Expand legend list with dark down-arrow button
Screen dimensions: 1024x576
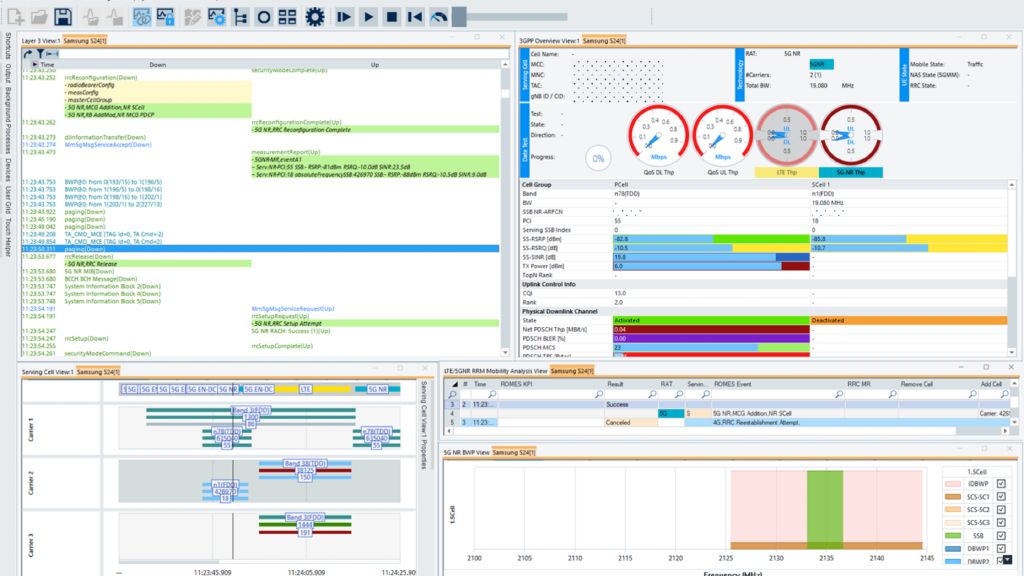pyautogui.click(x=1008, y=560)
